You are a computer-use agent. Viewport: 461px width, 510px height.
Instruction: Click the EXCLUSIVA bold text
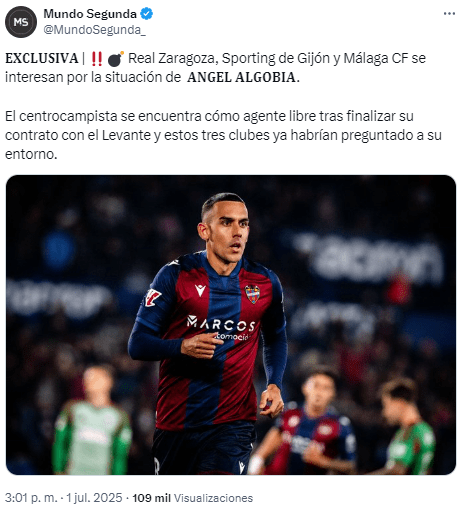pyautogui.click(x=42, y=58)
